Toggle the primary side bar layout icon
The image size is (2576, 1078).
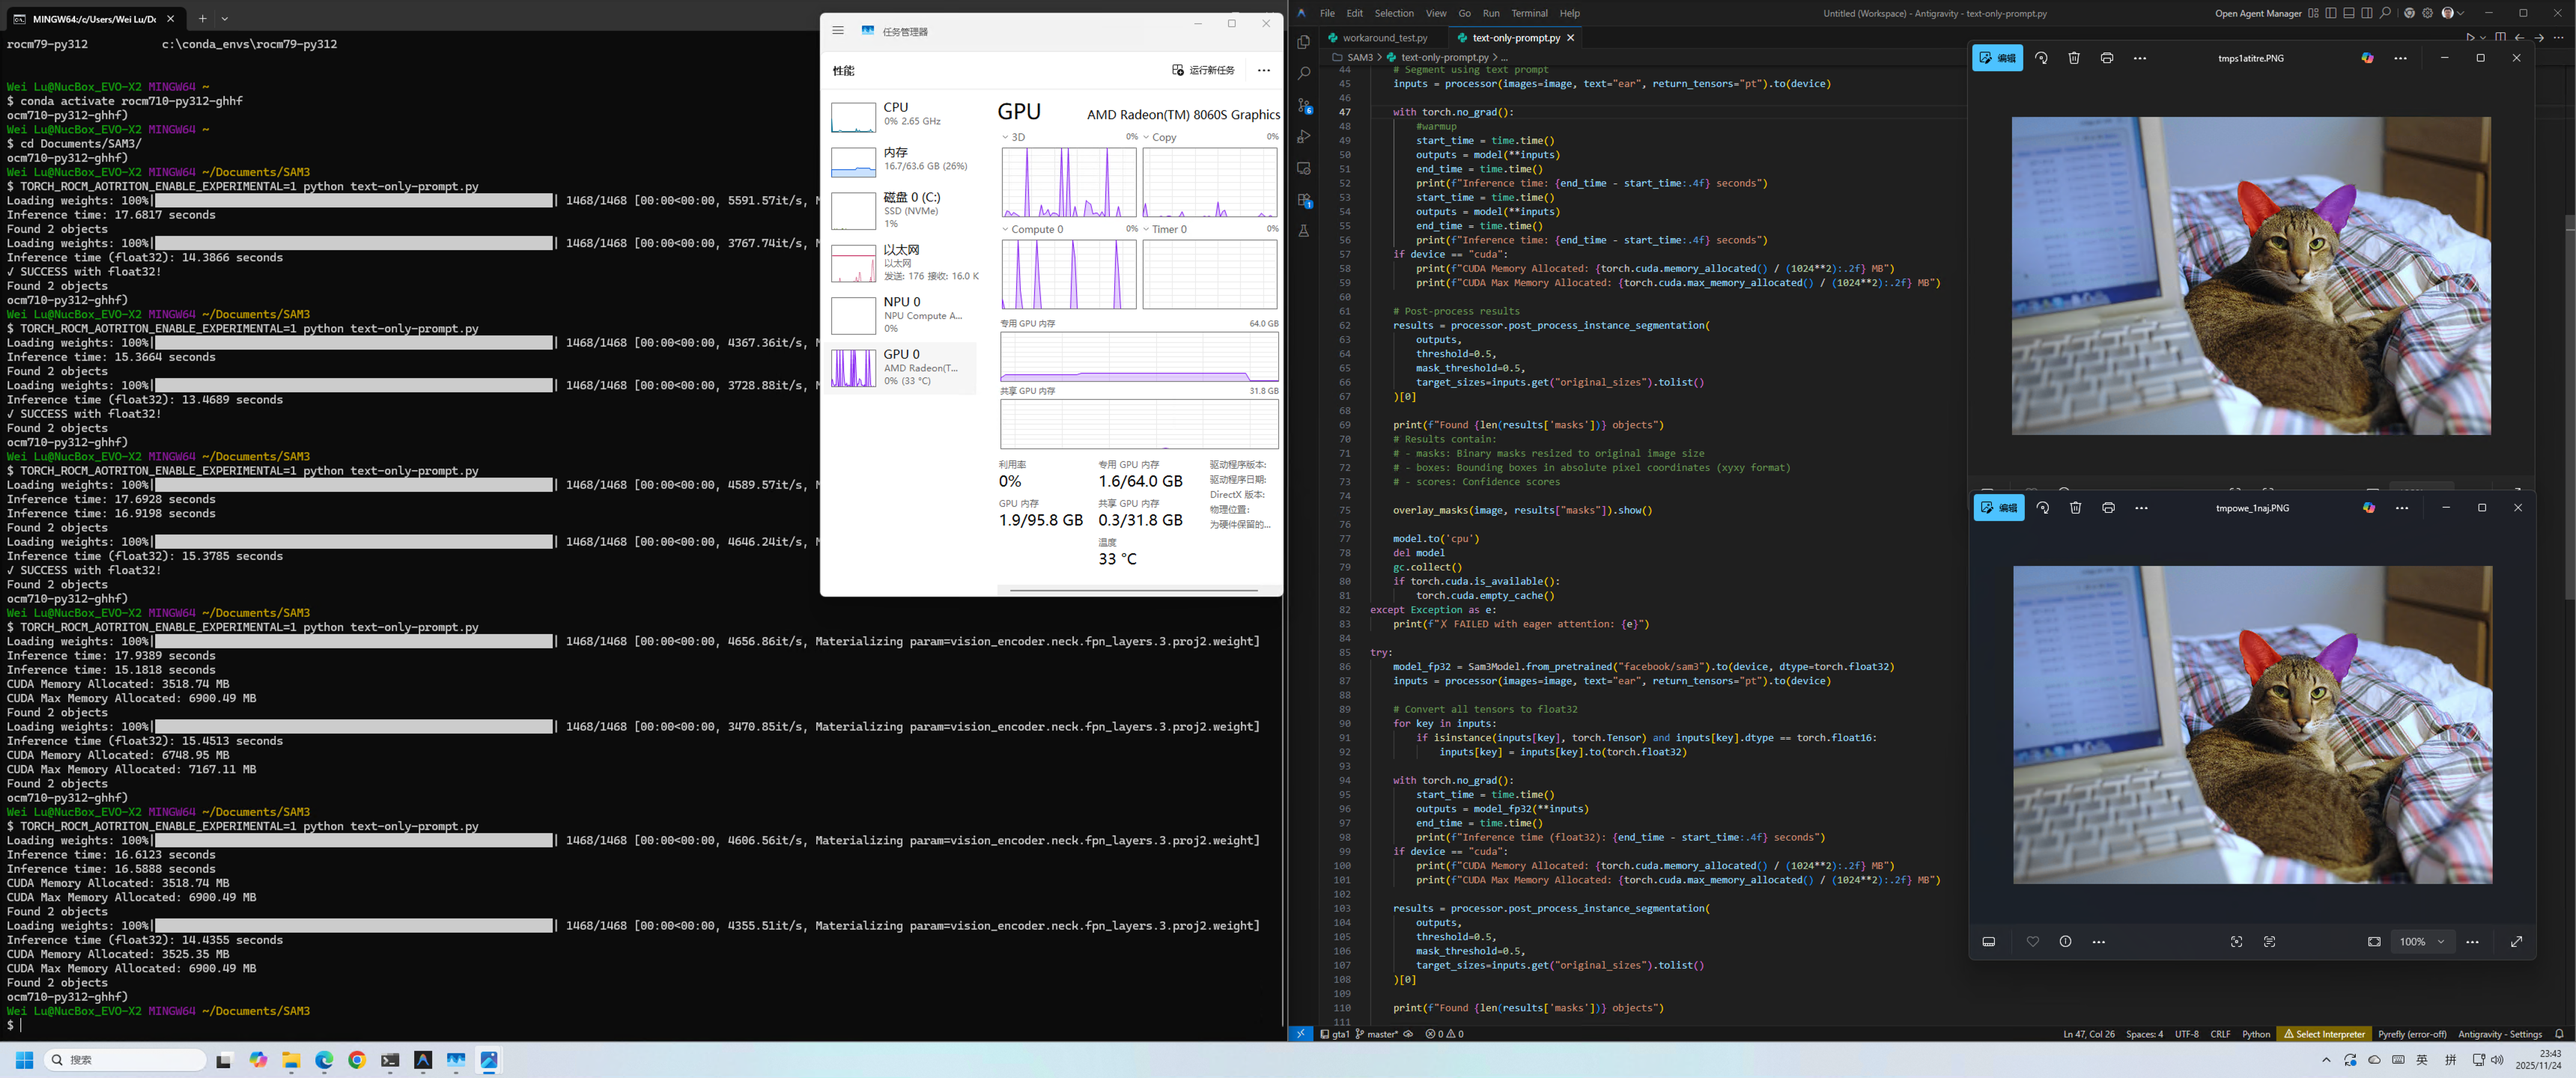[x=2331, y=13]
